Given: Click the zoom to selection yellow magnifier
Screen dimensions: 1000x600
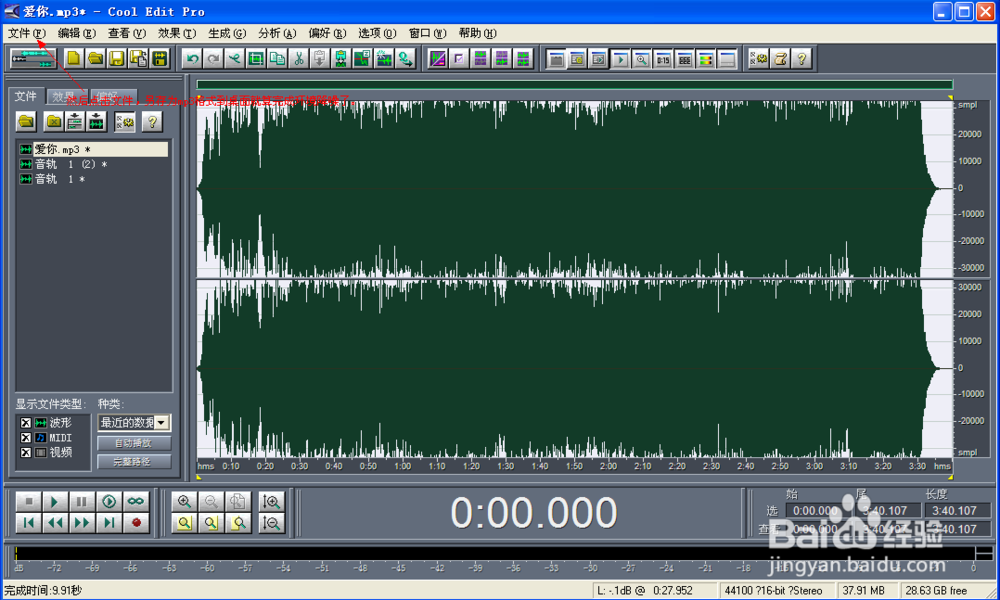Looking at the screenshot, I should tap(184, 523).
